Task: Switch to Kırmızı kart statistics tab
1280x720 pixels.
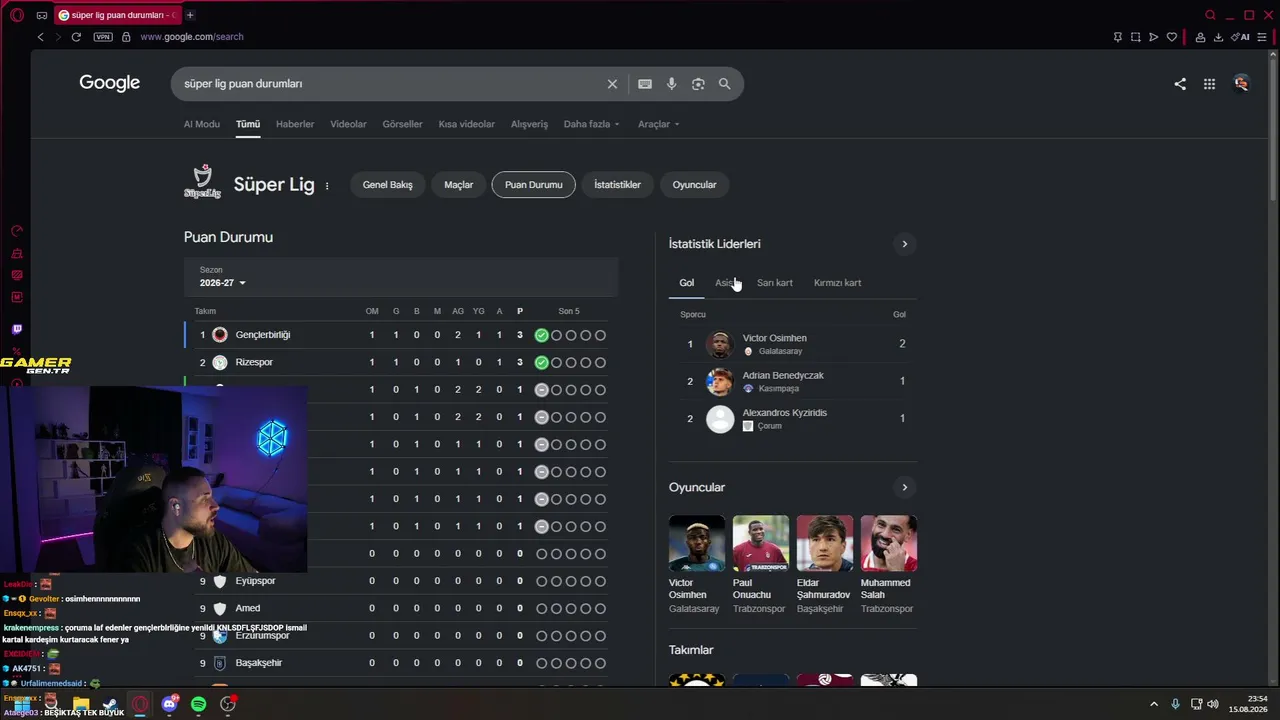Action: click(838, 283)
